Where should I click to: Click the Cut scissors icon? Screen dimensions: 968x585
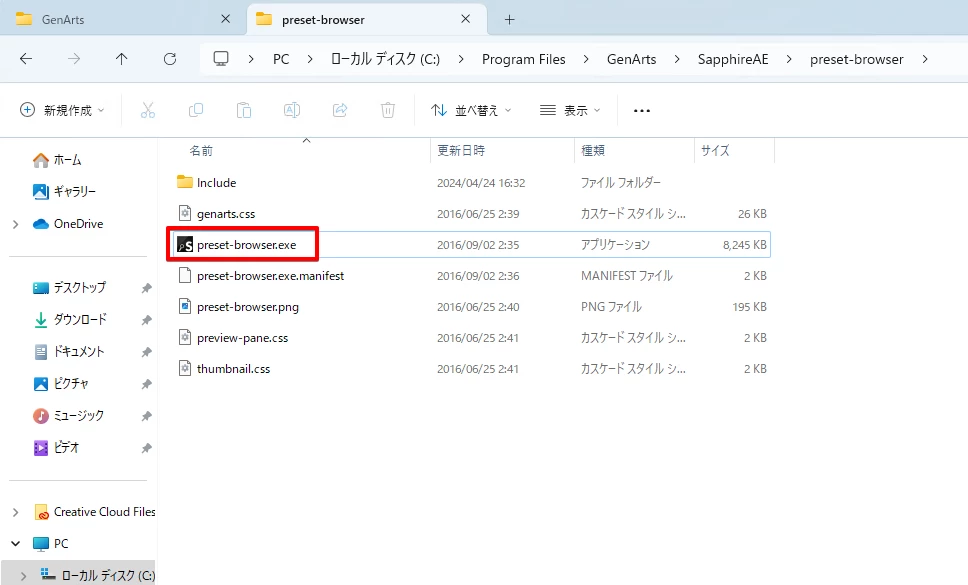click(x=148, y=110)
